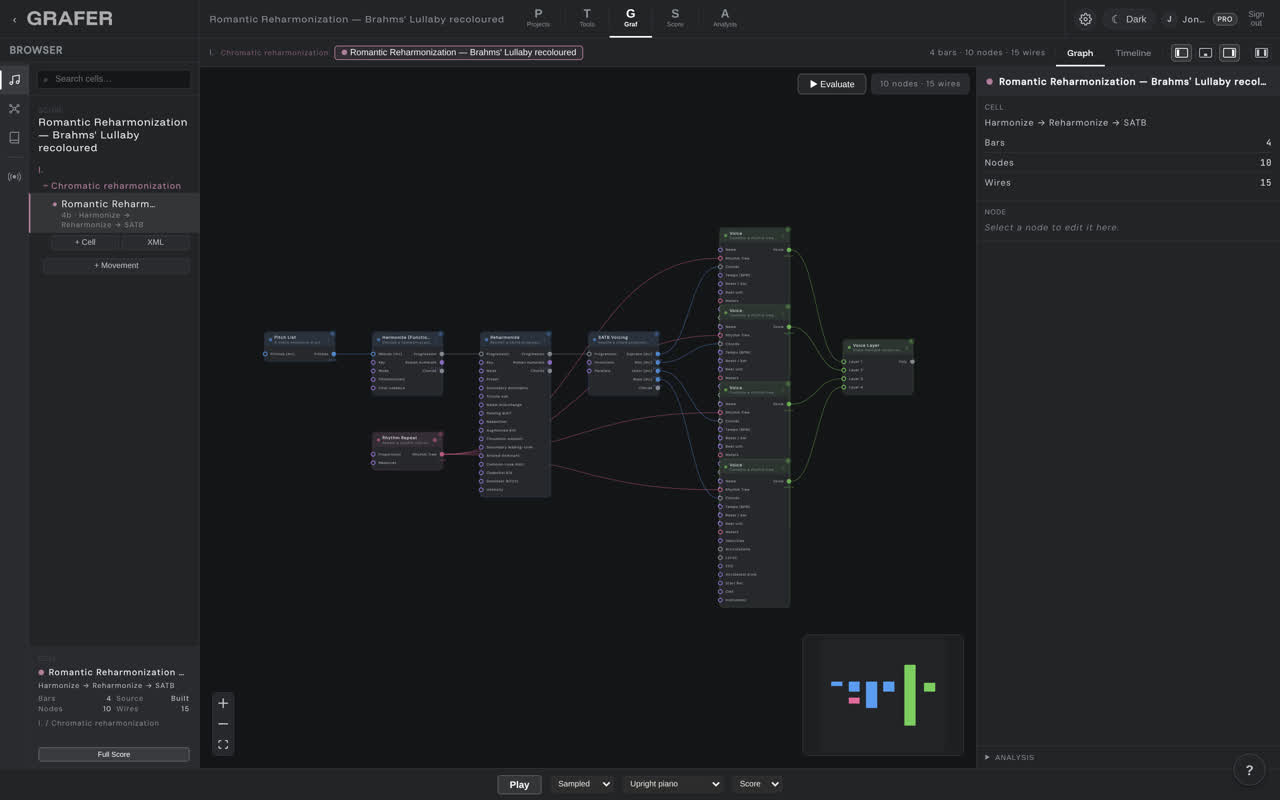1280x800 pixels.
Task: Select the Graph view tab
Action: pos(1080,53)
